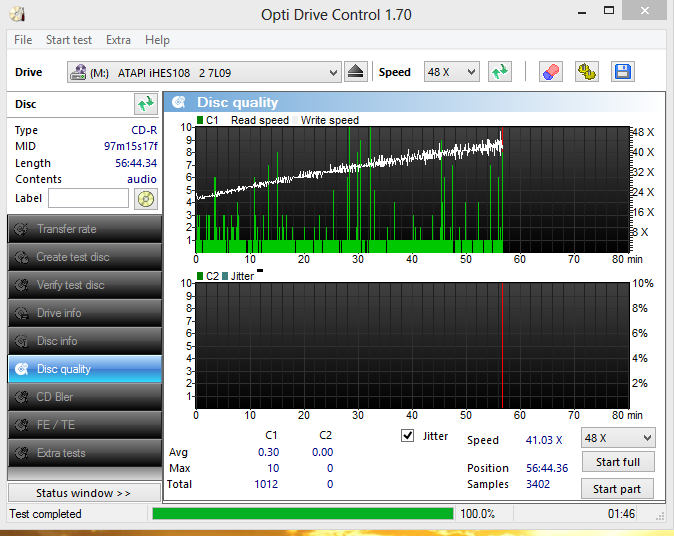This screenshot has width=674, height=536.
Task: Click the teal Jitter legend swatch
Action: tap(225, 276)
